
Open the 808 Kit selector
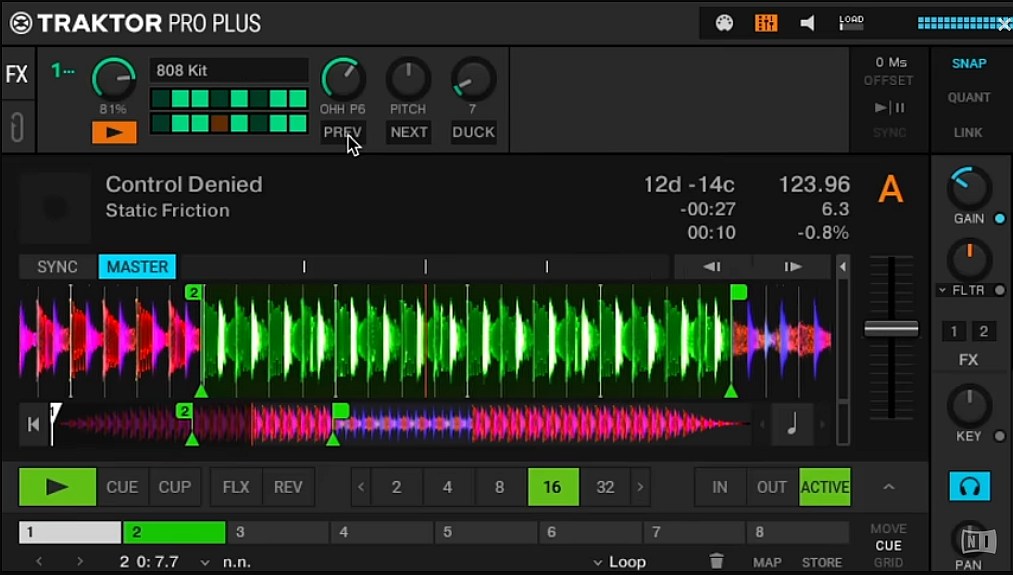coord(229,70)
